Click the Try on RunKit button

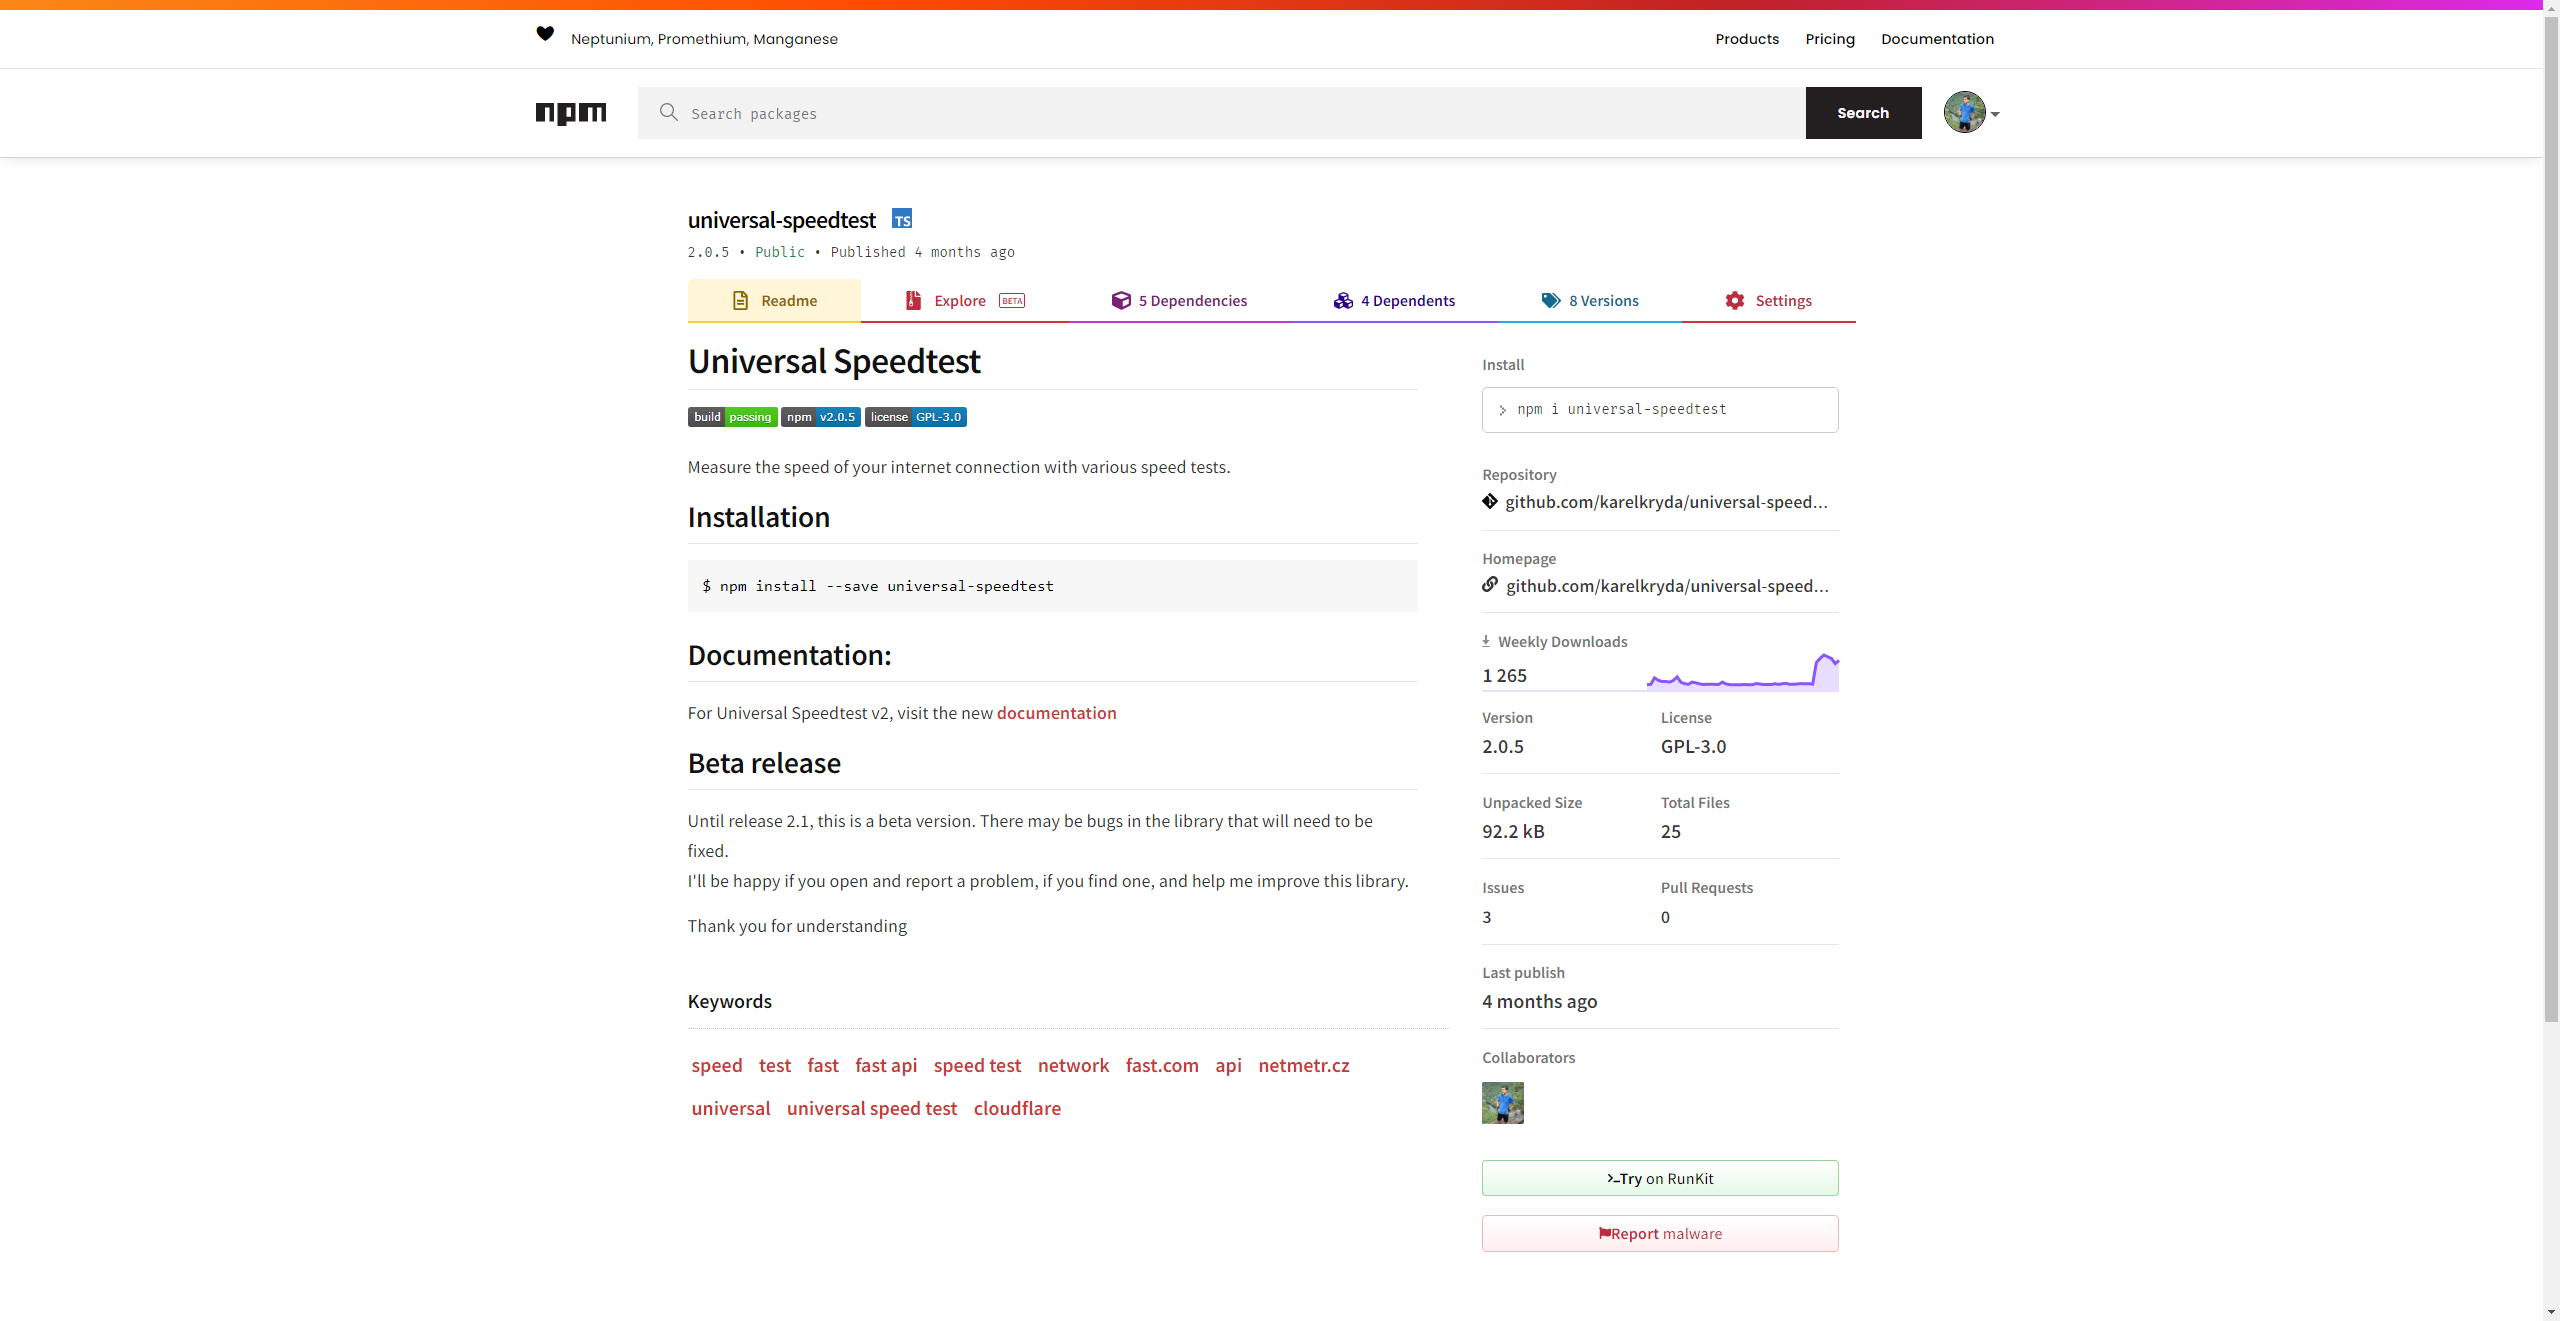click(x=1660, y=1178)
